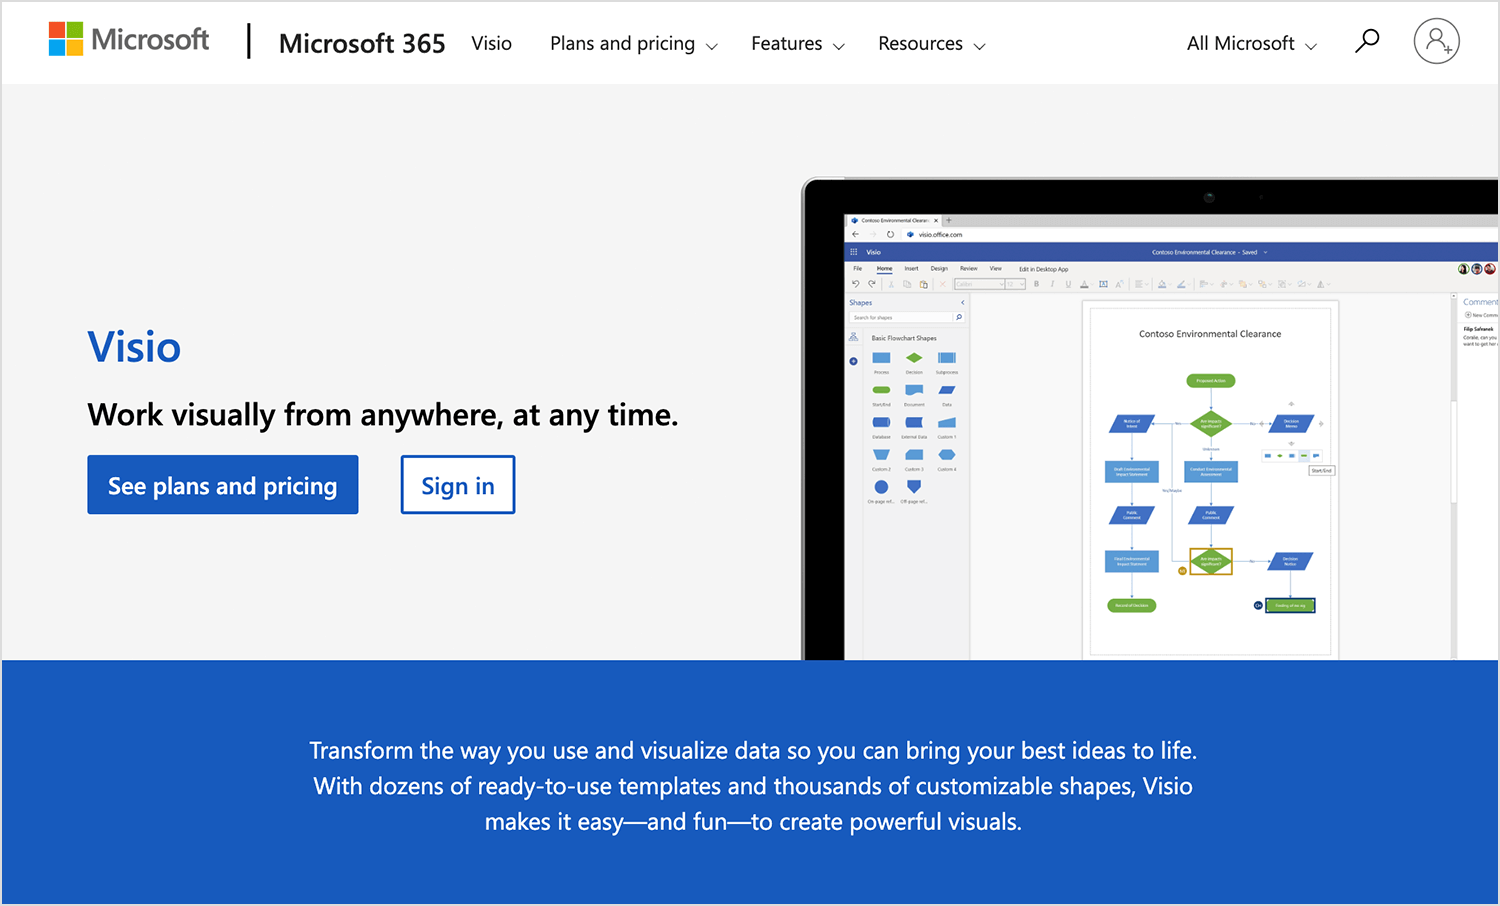Open the account sign-in avatar icon
The height and width of the screenshot is (906, 1500).
click(1436, 41)
